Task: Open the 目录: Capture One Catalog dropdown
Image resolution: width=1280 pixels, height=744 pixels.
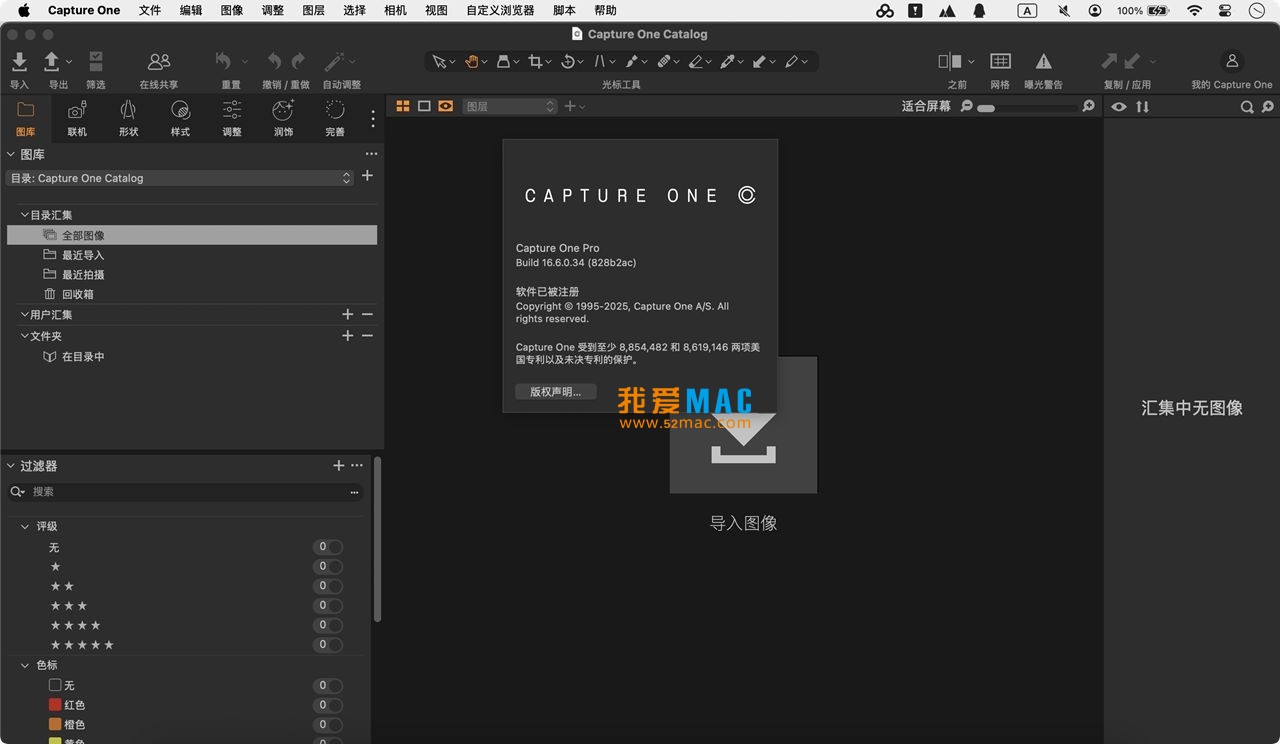Action: (180, 178)
